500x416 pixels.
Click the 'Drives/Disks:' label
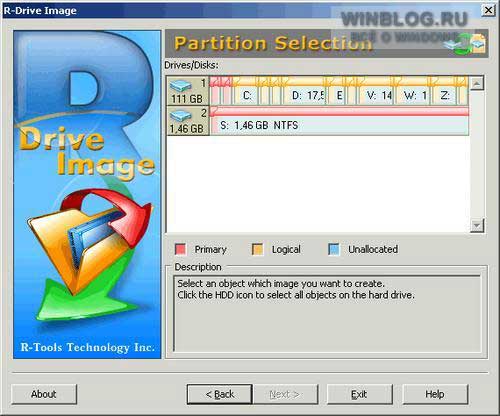tap(191, 65)
